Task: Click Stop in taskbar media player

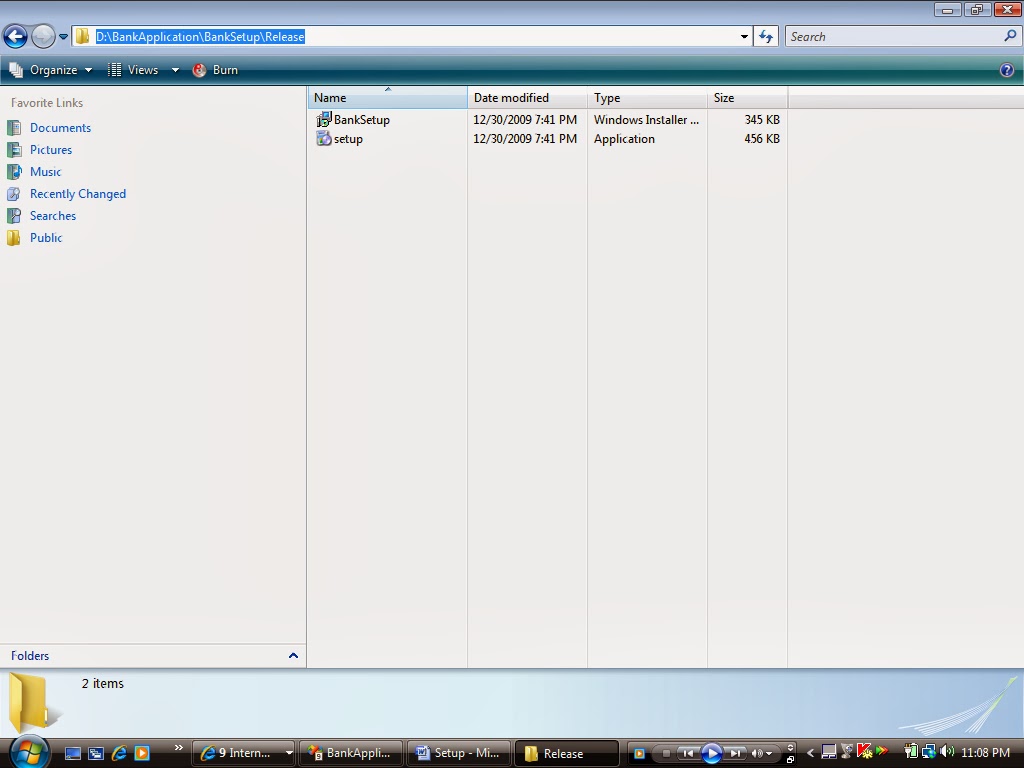Action: [665, 754]
